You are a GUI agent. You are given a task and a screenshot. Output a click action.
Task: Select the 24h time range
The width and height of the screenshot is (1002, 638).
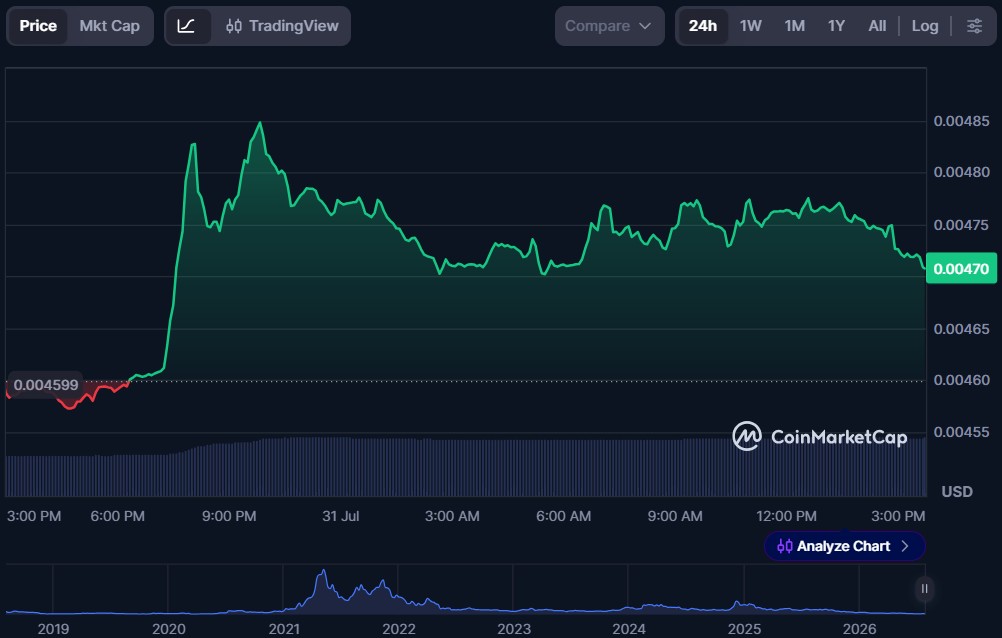(702, 26)
